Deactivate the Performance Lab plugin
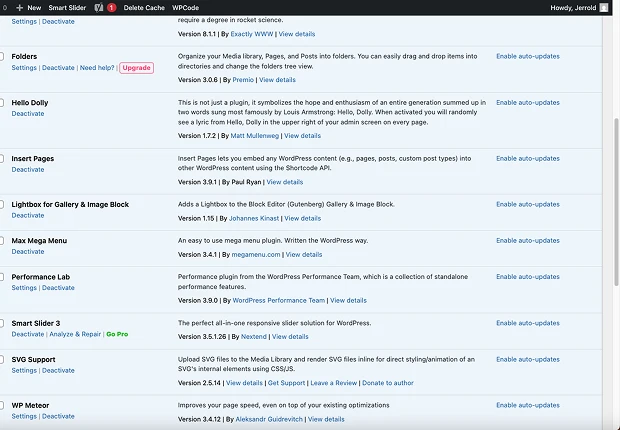 click(x=58, y=288)
